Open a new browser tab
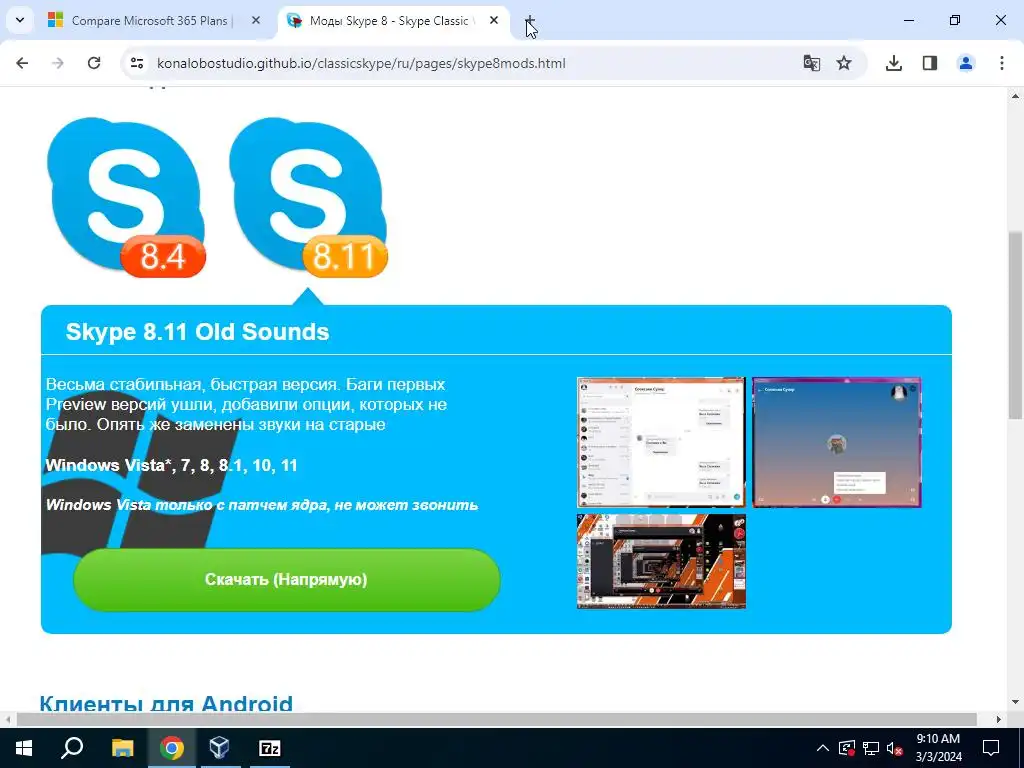The width and height of the screenshot is (1024, 768). pyautogui.click(x=530, y=21)
